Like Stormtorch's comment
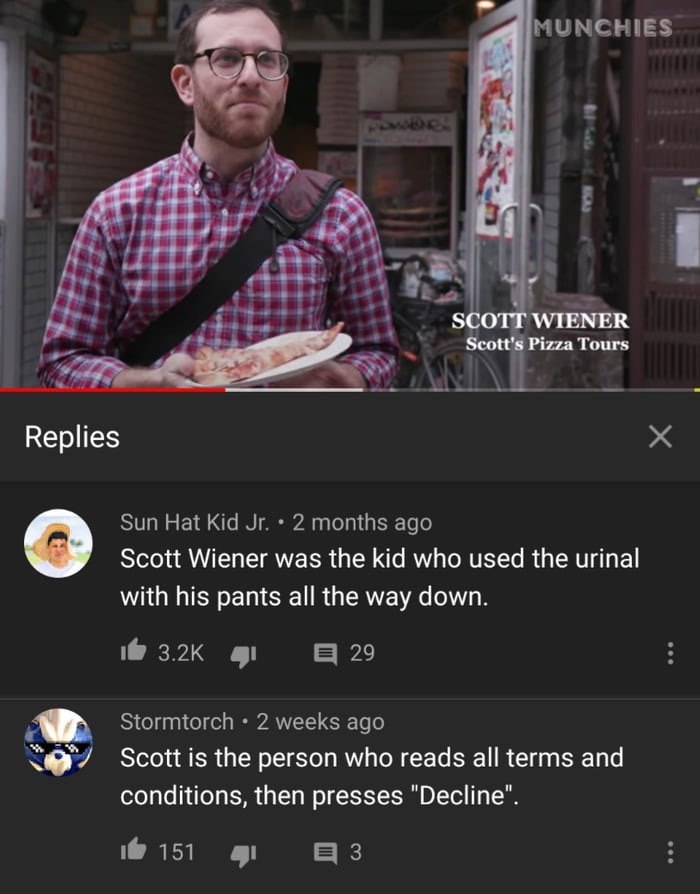The height and width of the screenshot is (894, 700). click(133, 850)
